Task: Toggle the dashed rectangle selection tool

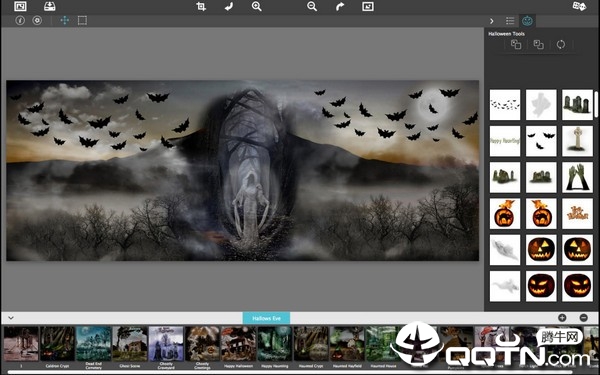Action: pos(82,20)
